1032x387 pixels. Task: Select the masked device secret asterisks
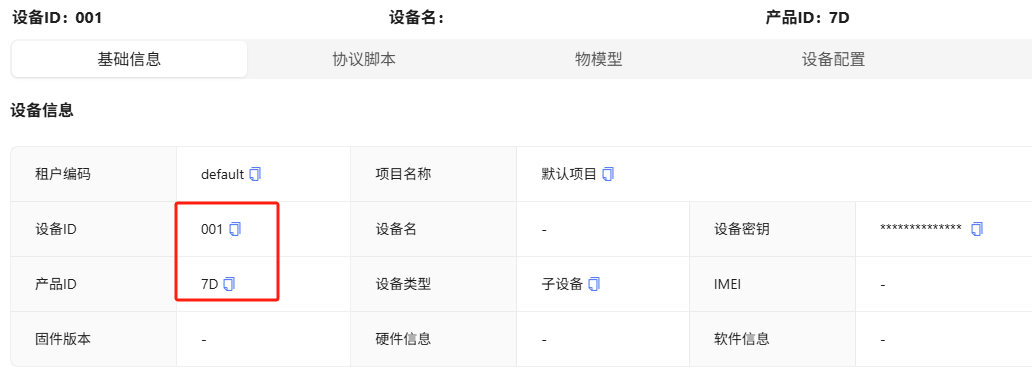click(x=921, y=228)
